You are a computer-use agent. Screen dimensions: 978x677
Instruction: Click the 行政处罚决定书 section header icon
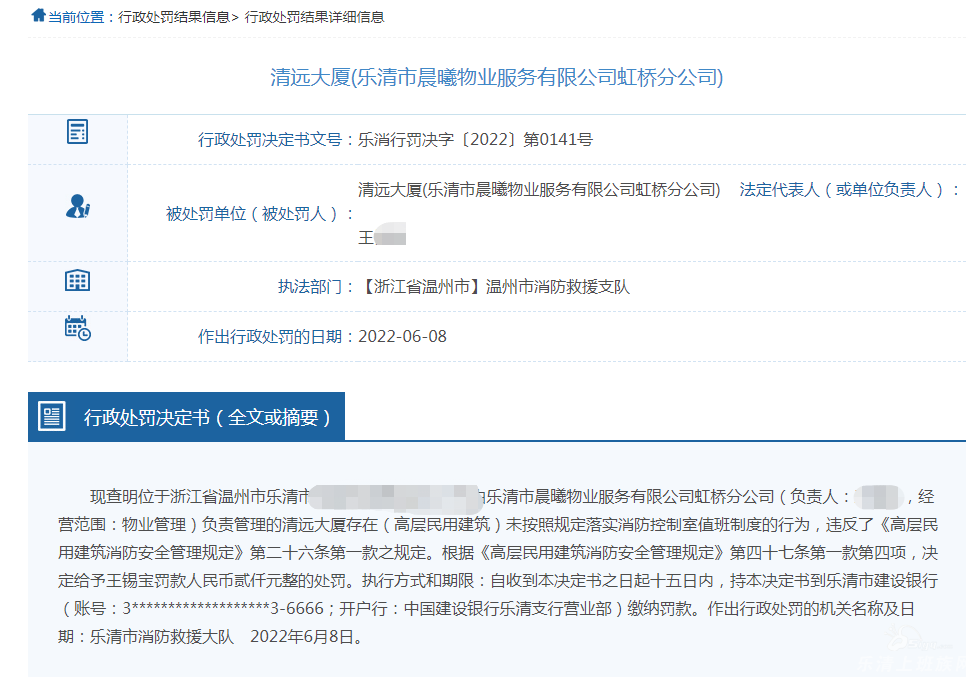tap(52, 416)
